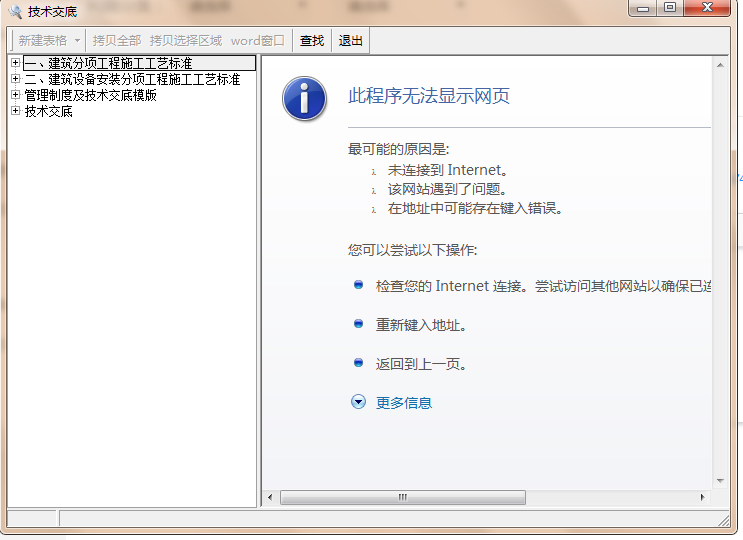
Task: Click the horizontal scrollbar thumb
Action: tap(402, 497)
